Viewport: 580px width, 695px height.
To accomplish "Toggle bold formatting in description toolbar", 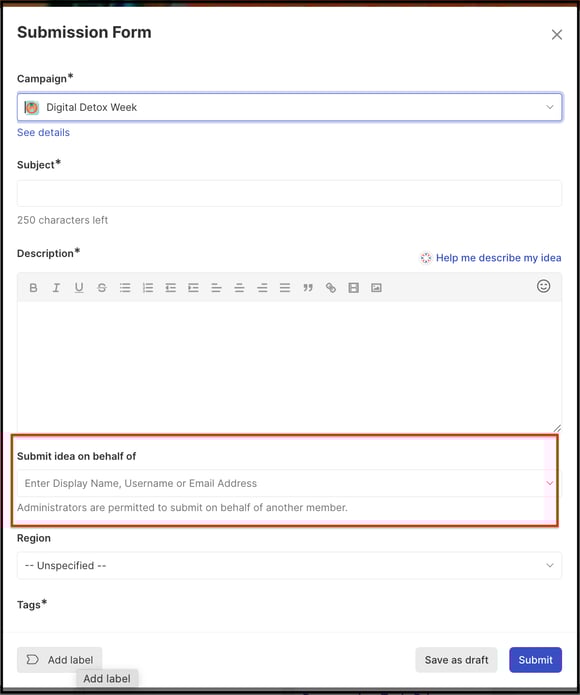I will 33,288.
